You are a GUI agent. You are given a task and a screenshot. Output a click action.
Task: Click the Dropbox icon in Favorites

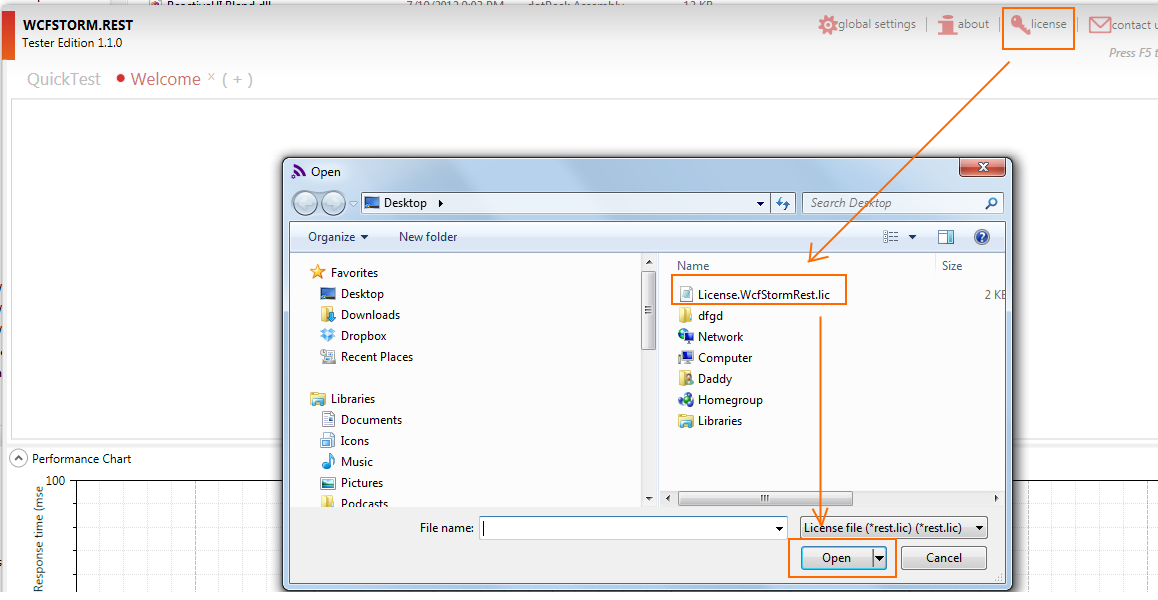click(328, 335)
